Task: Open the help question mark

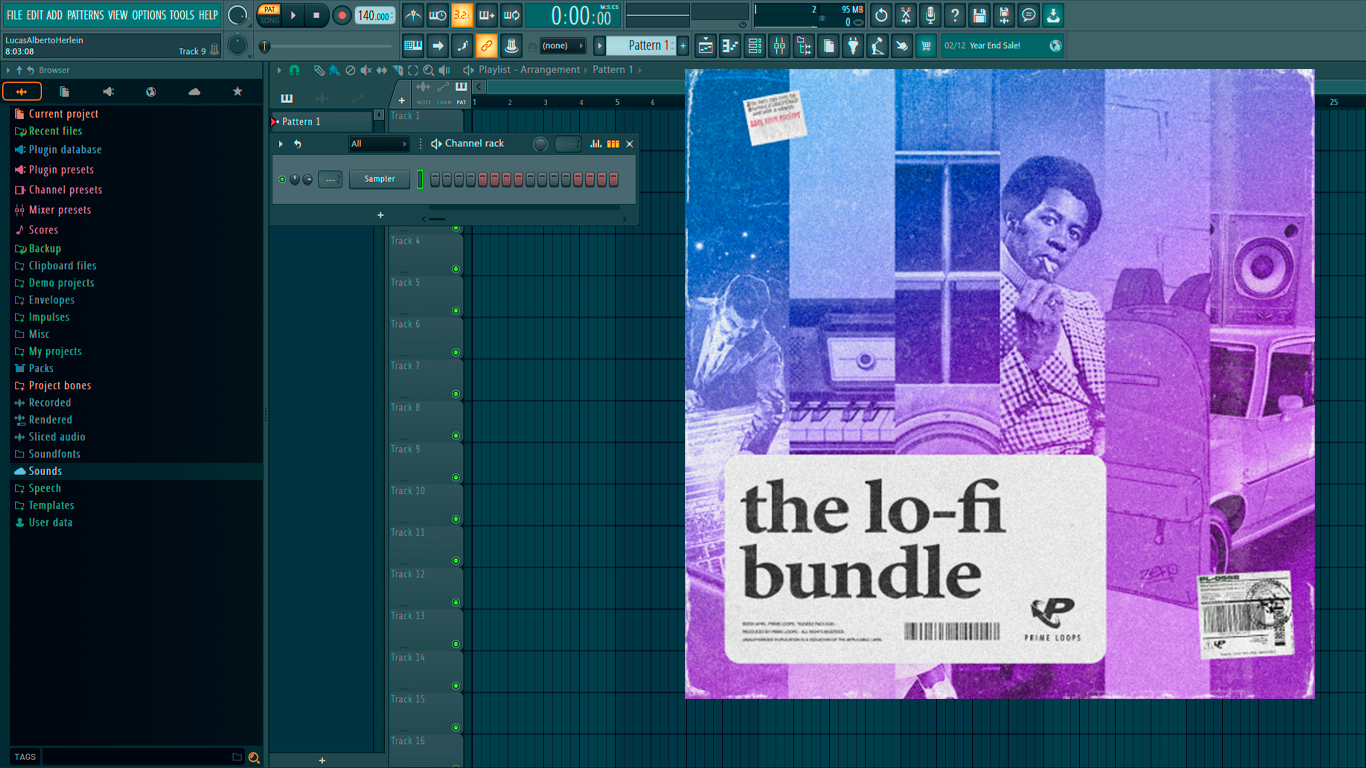Action: 955,15
